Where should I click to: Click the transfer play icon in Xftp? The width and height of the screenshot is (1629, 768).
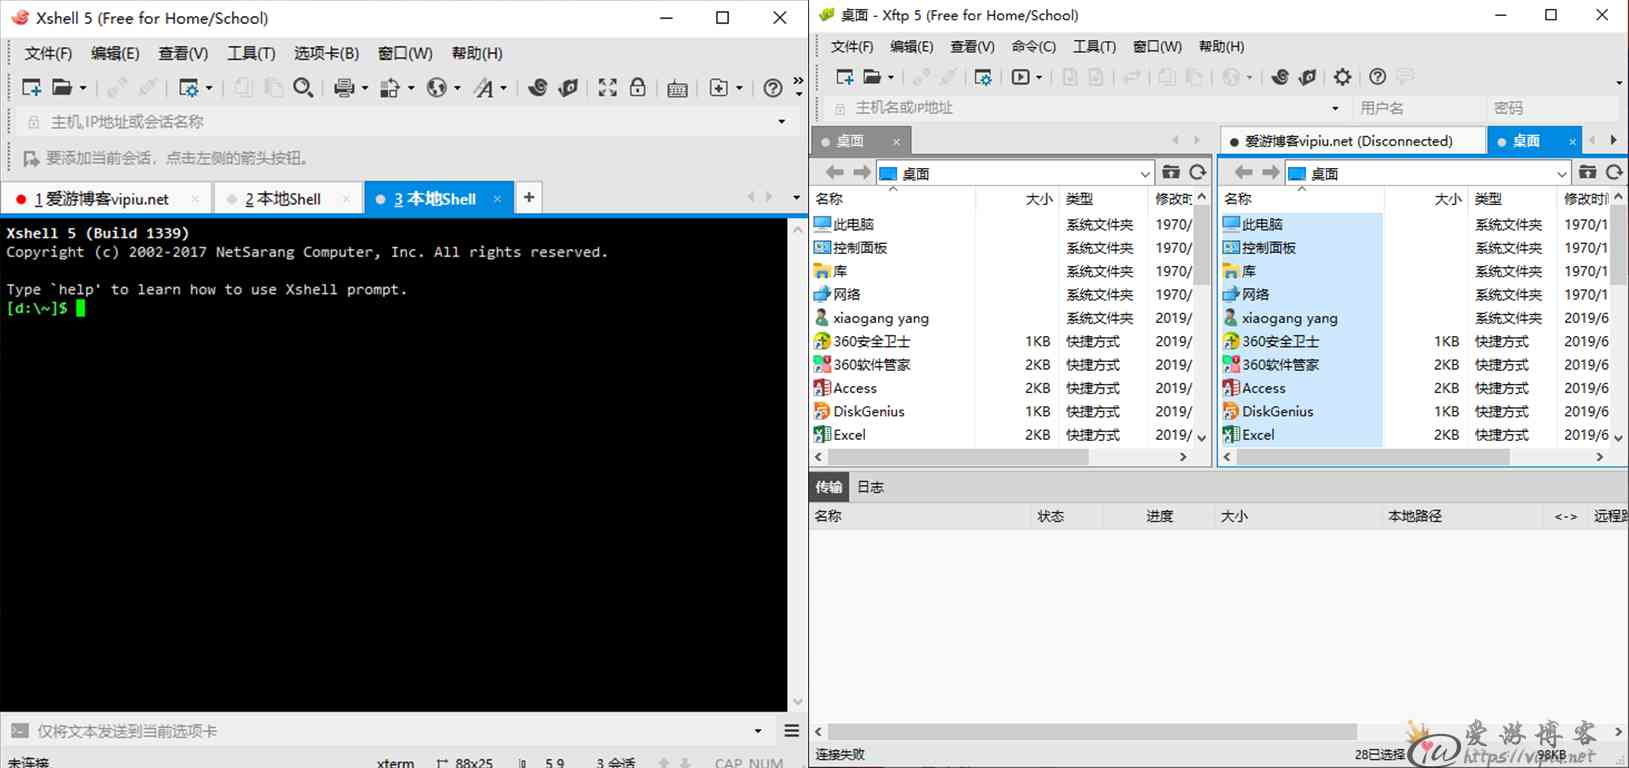[x=1020, y=77]
